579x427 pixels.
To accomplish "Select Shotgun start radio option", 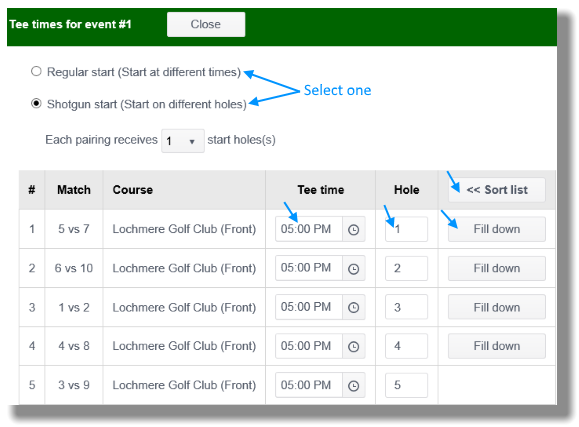I will click(x=36, y=103).
